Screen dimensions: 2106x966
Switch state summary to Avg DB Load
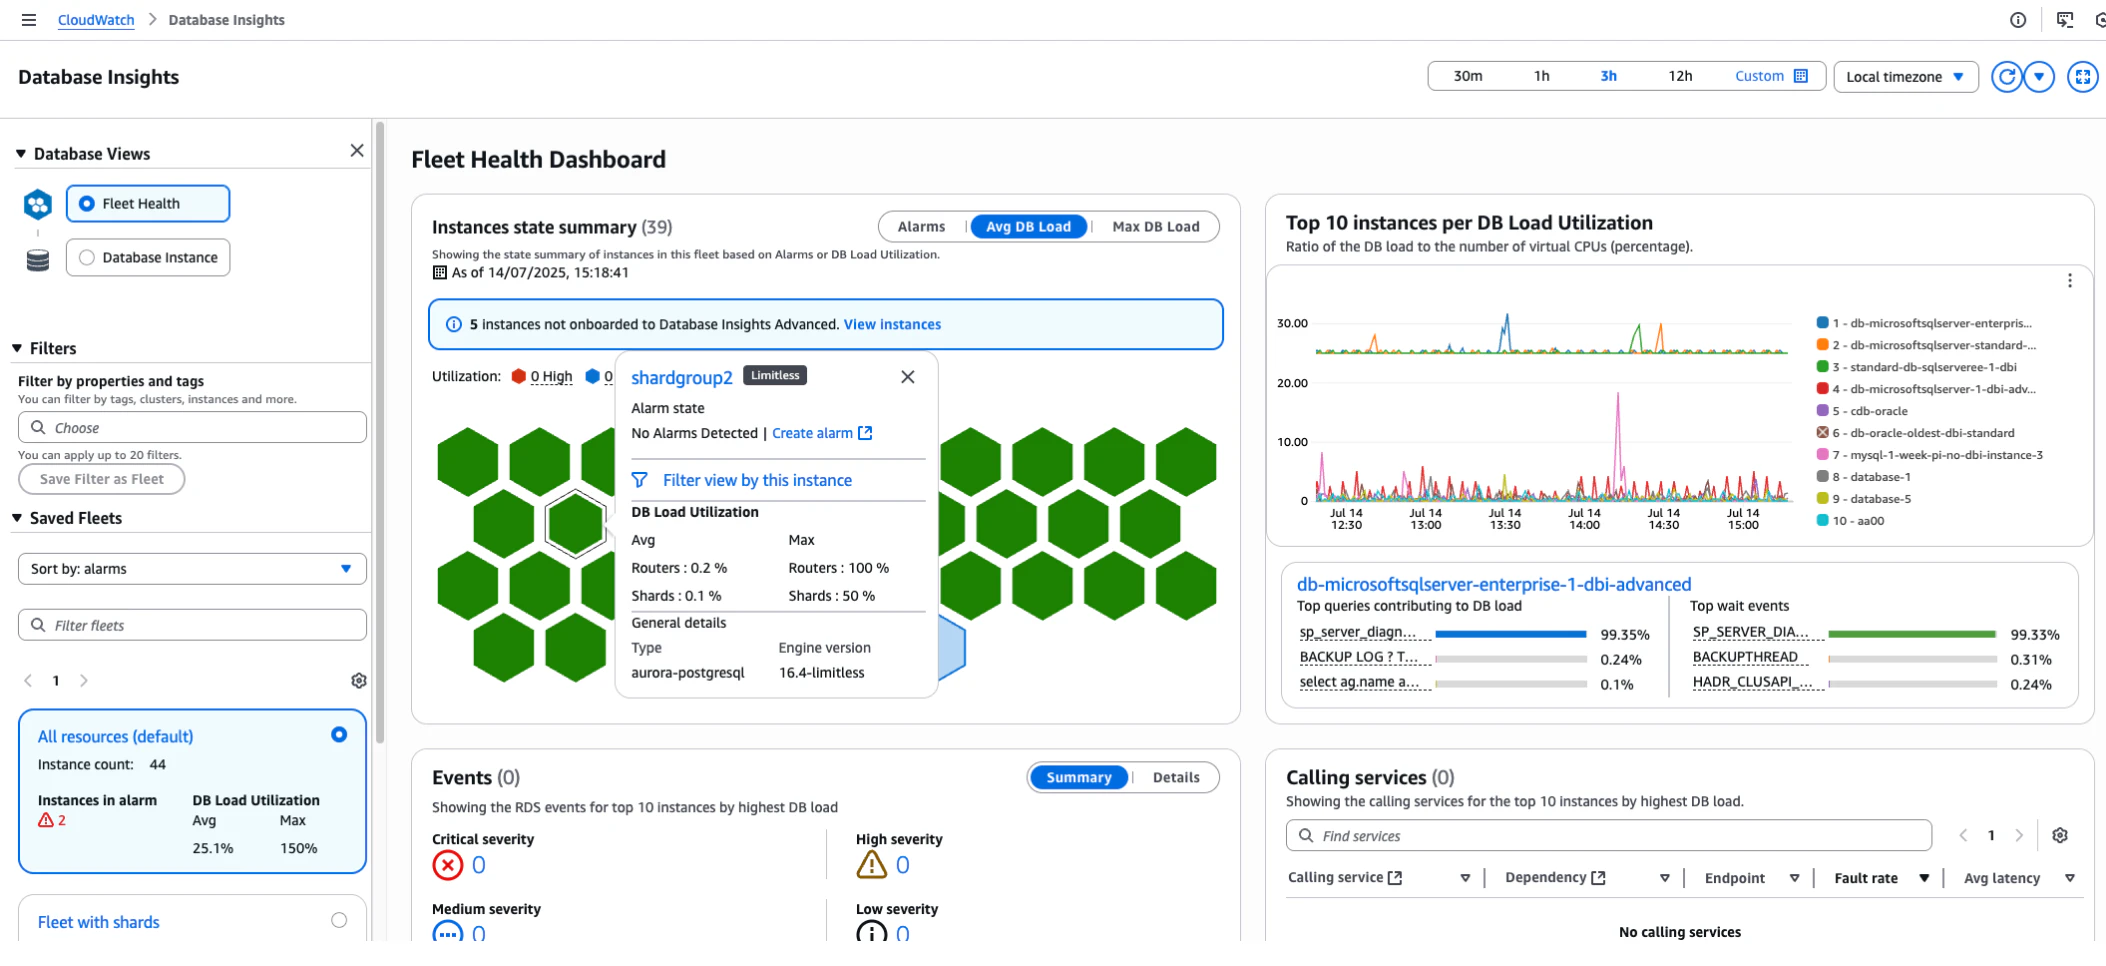[1029, 227]
